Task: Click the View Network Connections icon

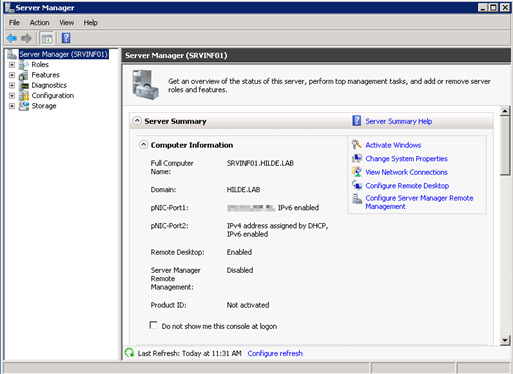Action: pyautogui.click(x=357, y=172)
